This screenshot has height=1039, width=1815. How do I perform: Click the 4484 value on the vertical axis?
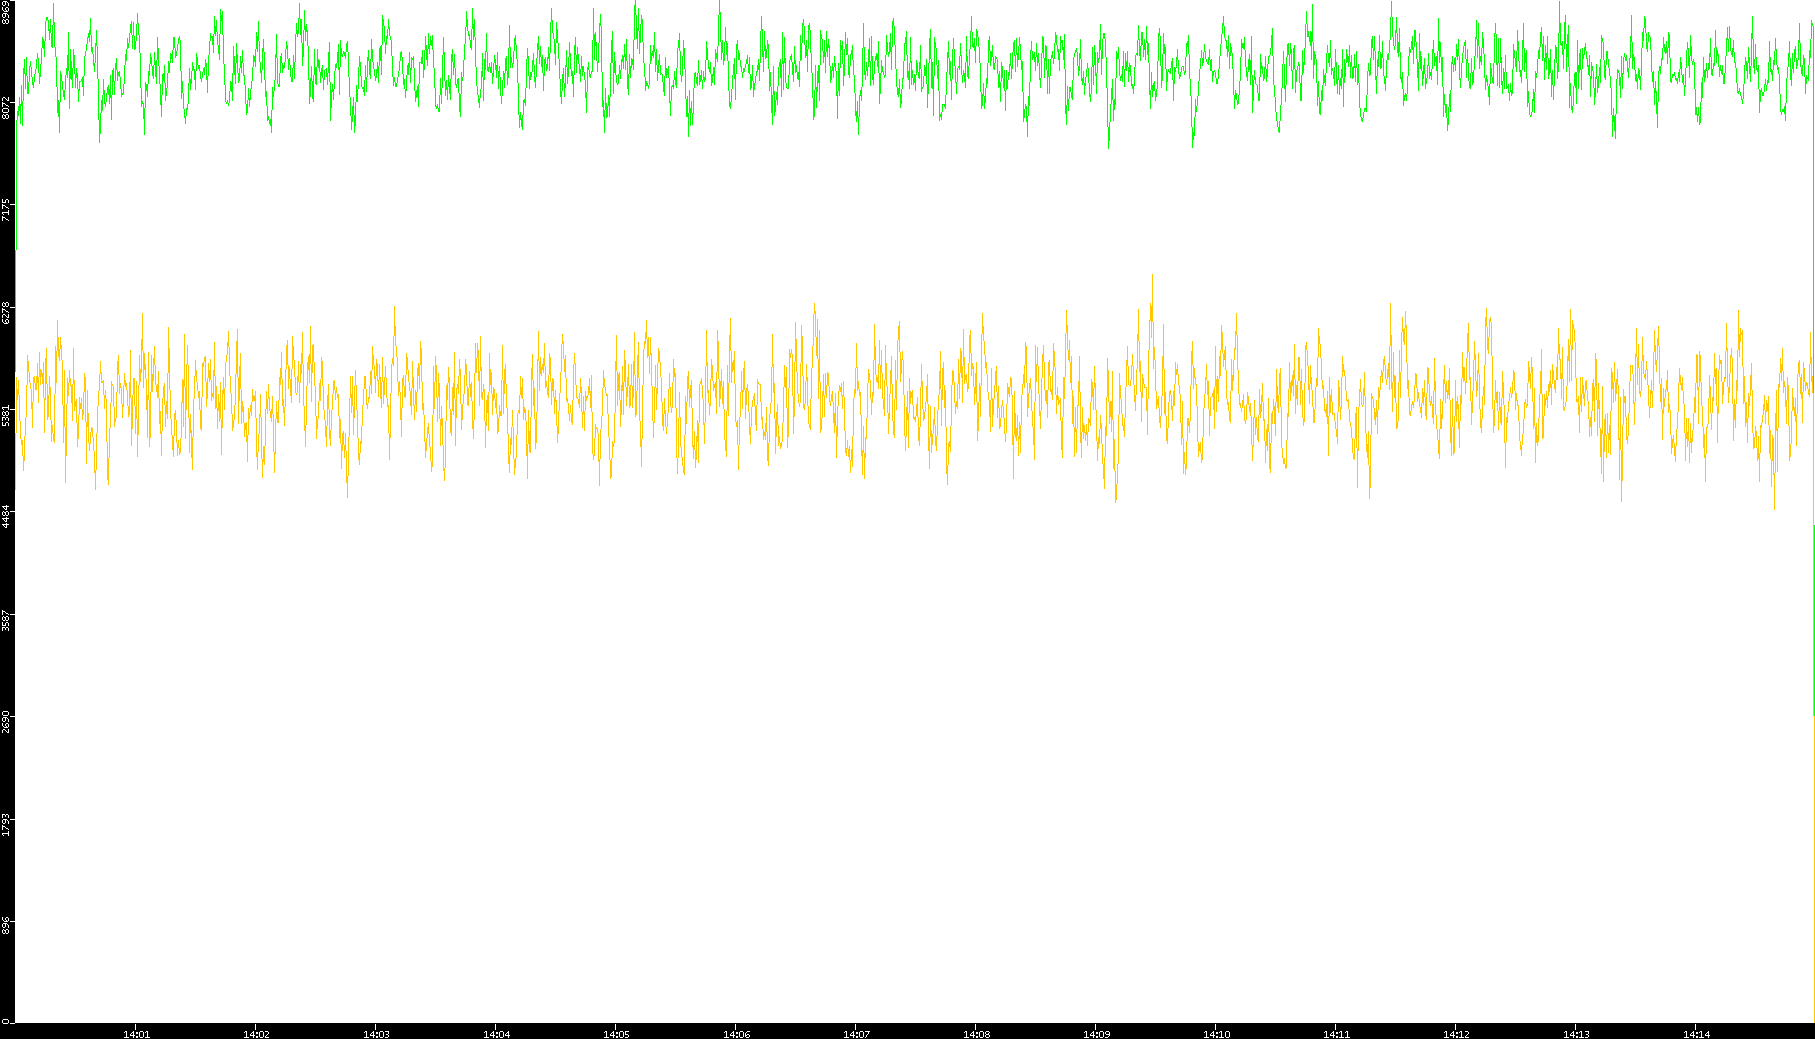tap(7, 518)
